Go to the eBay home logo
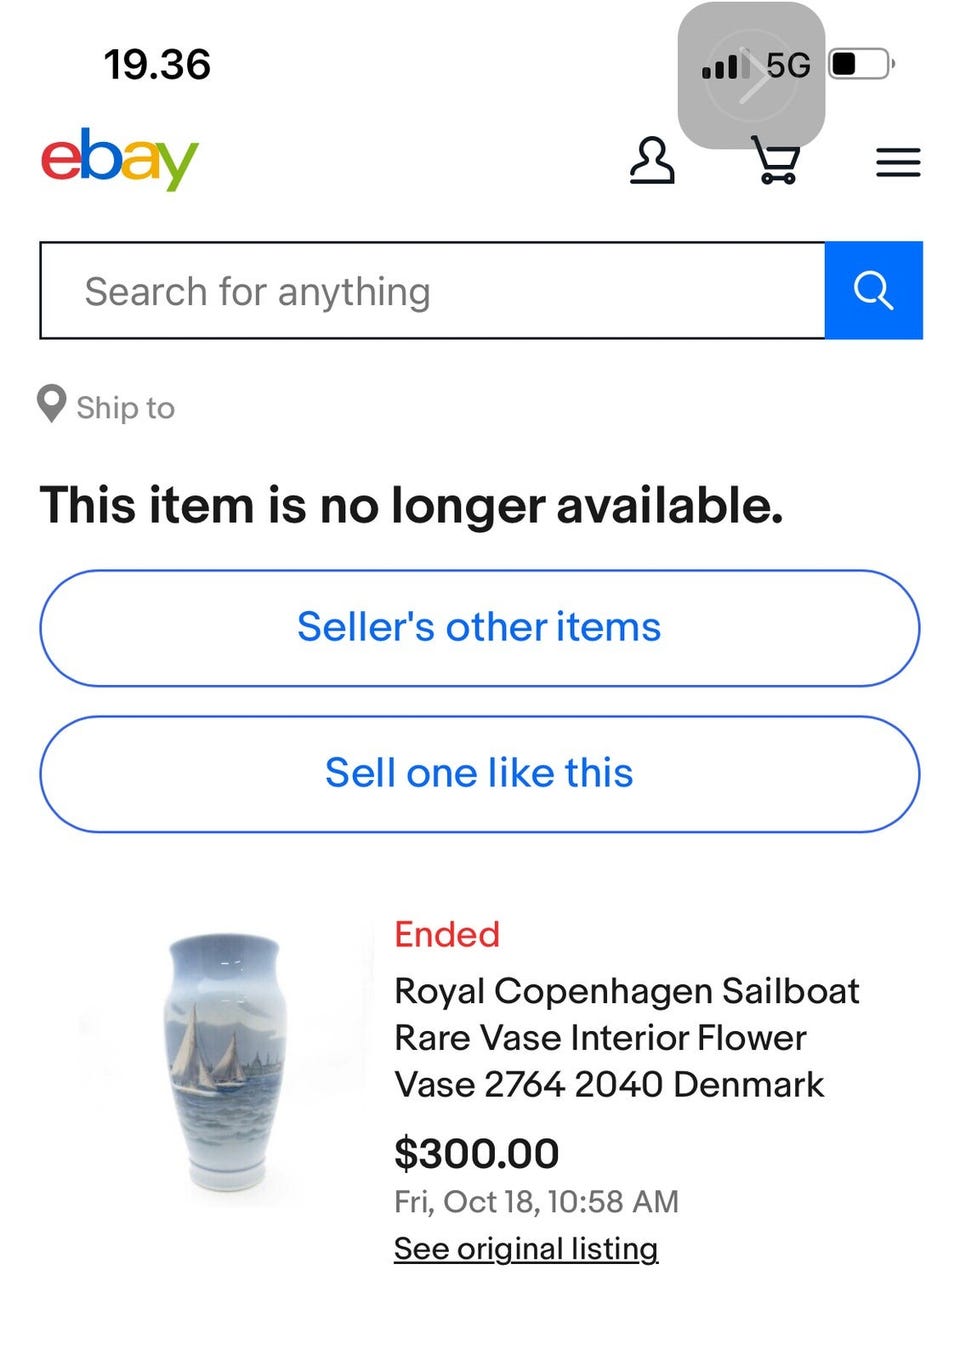960x1360 pixels. click(x=119, y=160)
